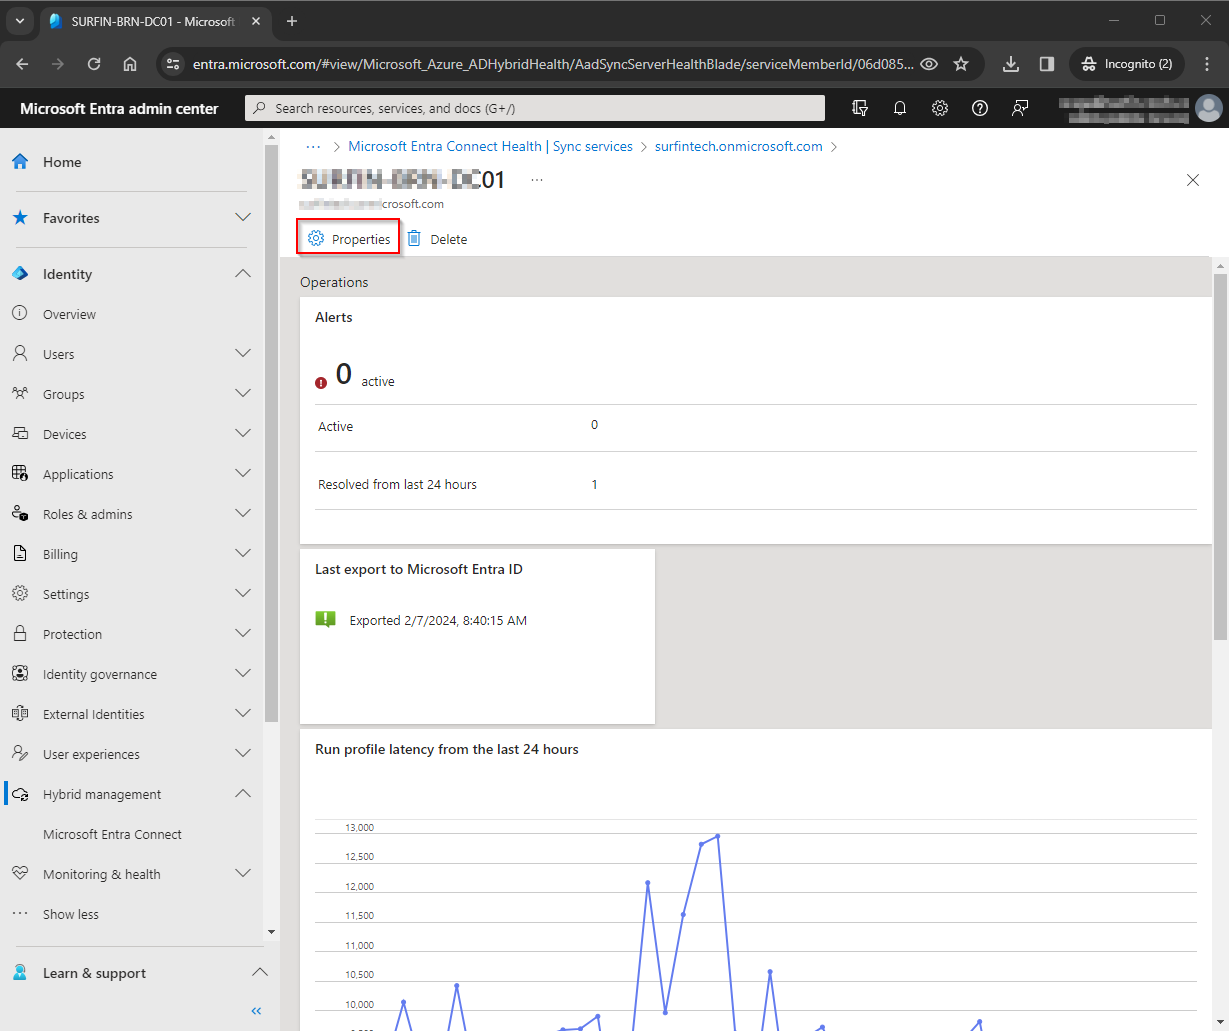
Task: Collapse the sidebar with double-chevron icon
Action: click(x=256, y=1011)
